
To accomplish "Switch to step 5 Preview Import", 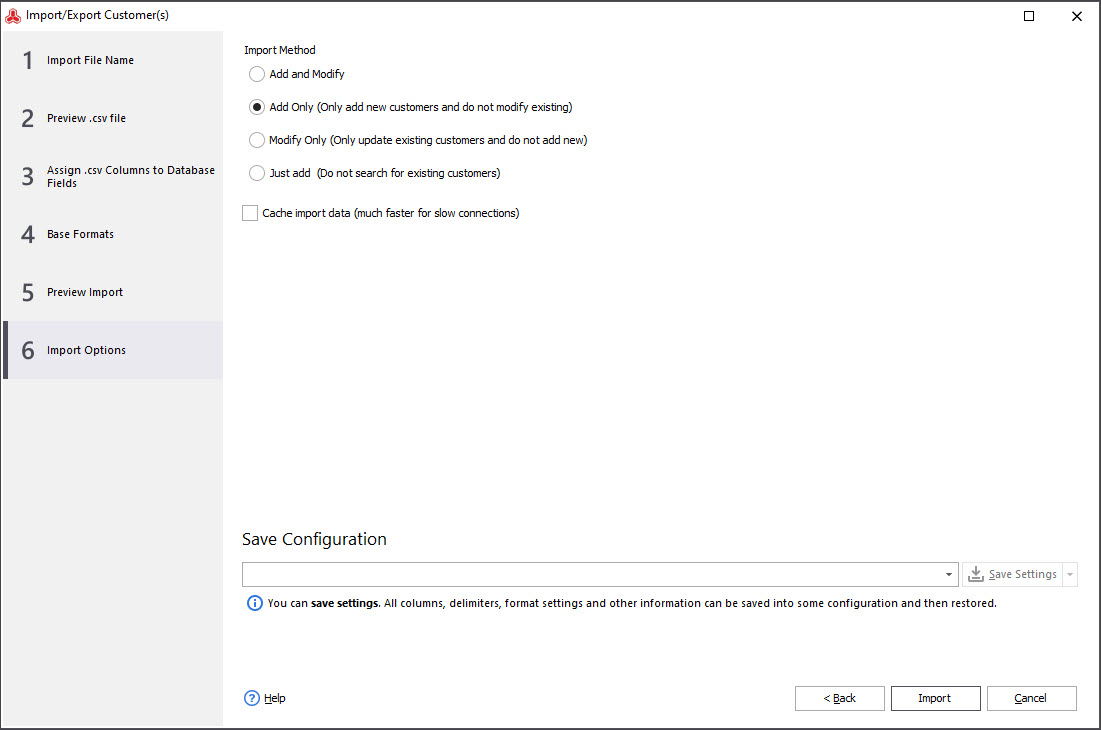I will 112,292.
